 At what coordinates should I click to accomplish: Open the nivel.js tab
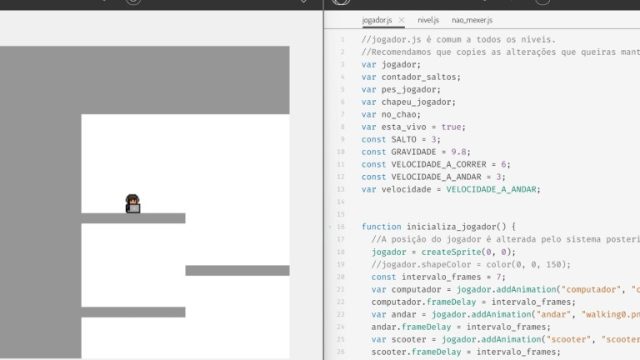click(x=428, y=20)
